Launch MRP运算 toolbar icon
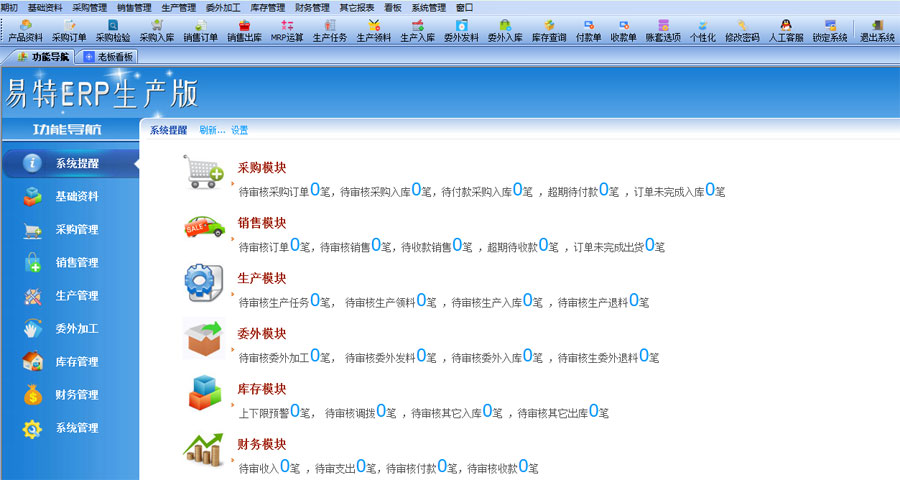 coord(286,31)
